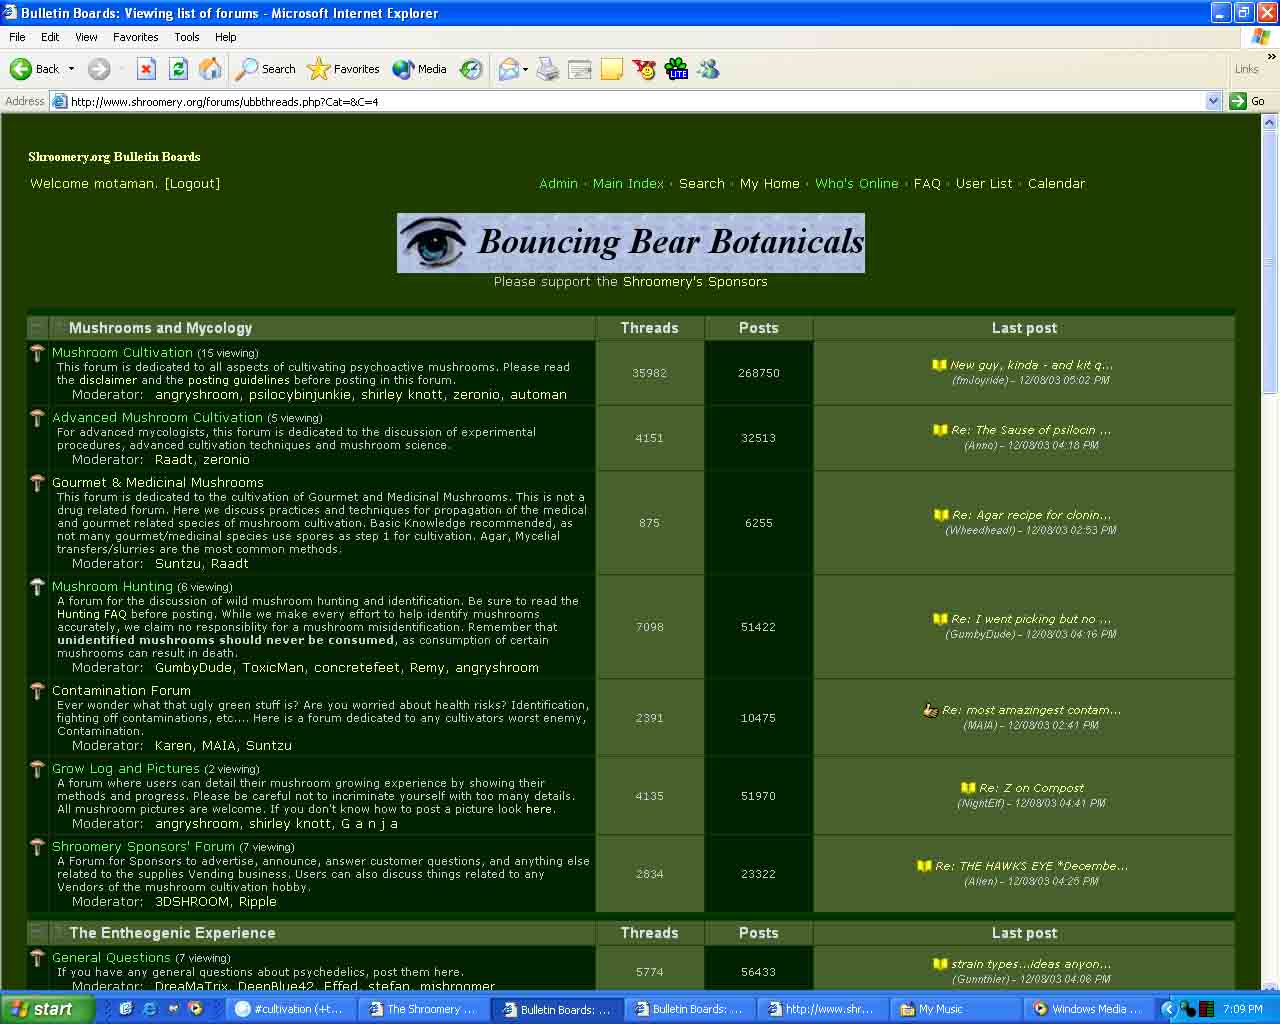The width and height of the screenshot is (1280, 1024).
Task: Open the Mushroom Hunting forum
Action: pyautogui.click(x=112, y=587)
